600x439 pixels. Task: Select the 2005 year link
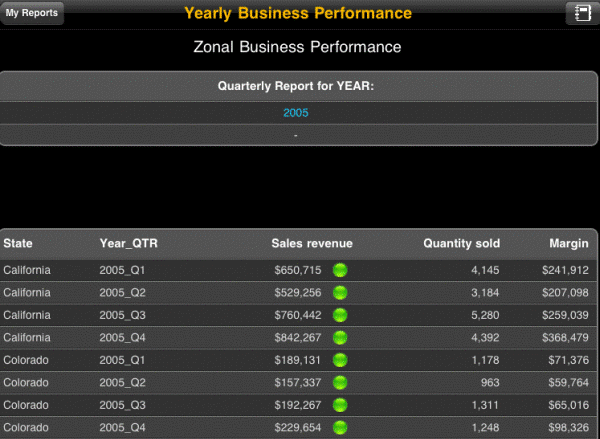(296, 113)
